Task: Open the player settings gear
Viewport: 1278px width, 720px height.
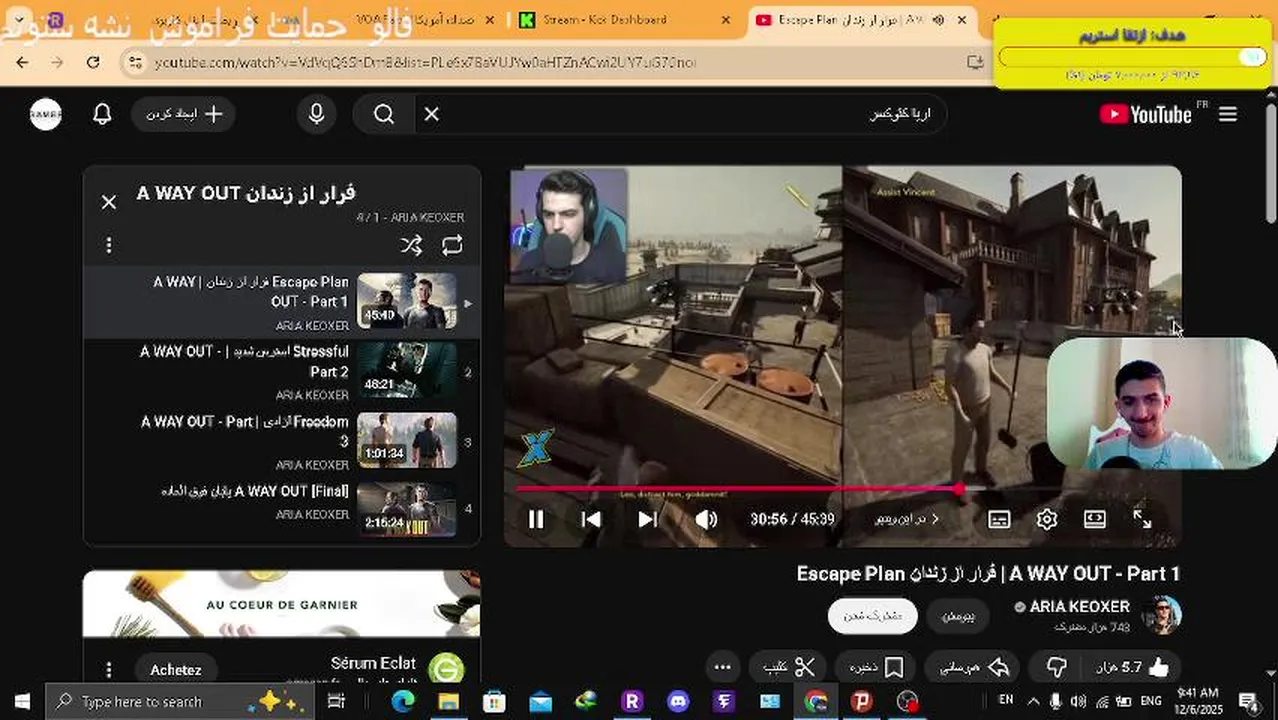Action: pyautogui.click(x=1047, y=519)
